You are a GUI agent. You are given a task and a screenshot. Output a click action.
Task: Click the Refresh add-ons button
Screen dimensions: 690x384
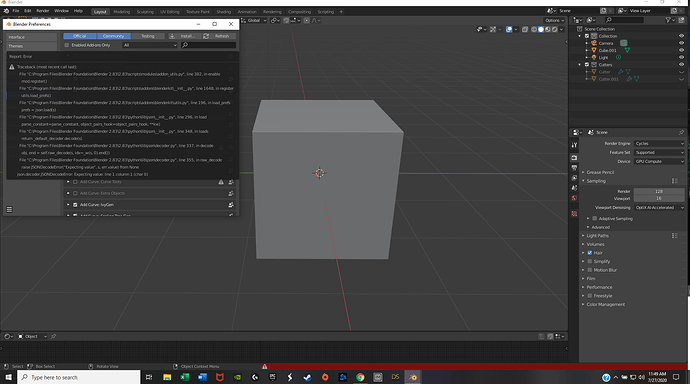(x=219, y=36)
